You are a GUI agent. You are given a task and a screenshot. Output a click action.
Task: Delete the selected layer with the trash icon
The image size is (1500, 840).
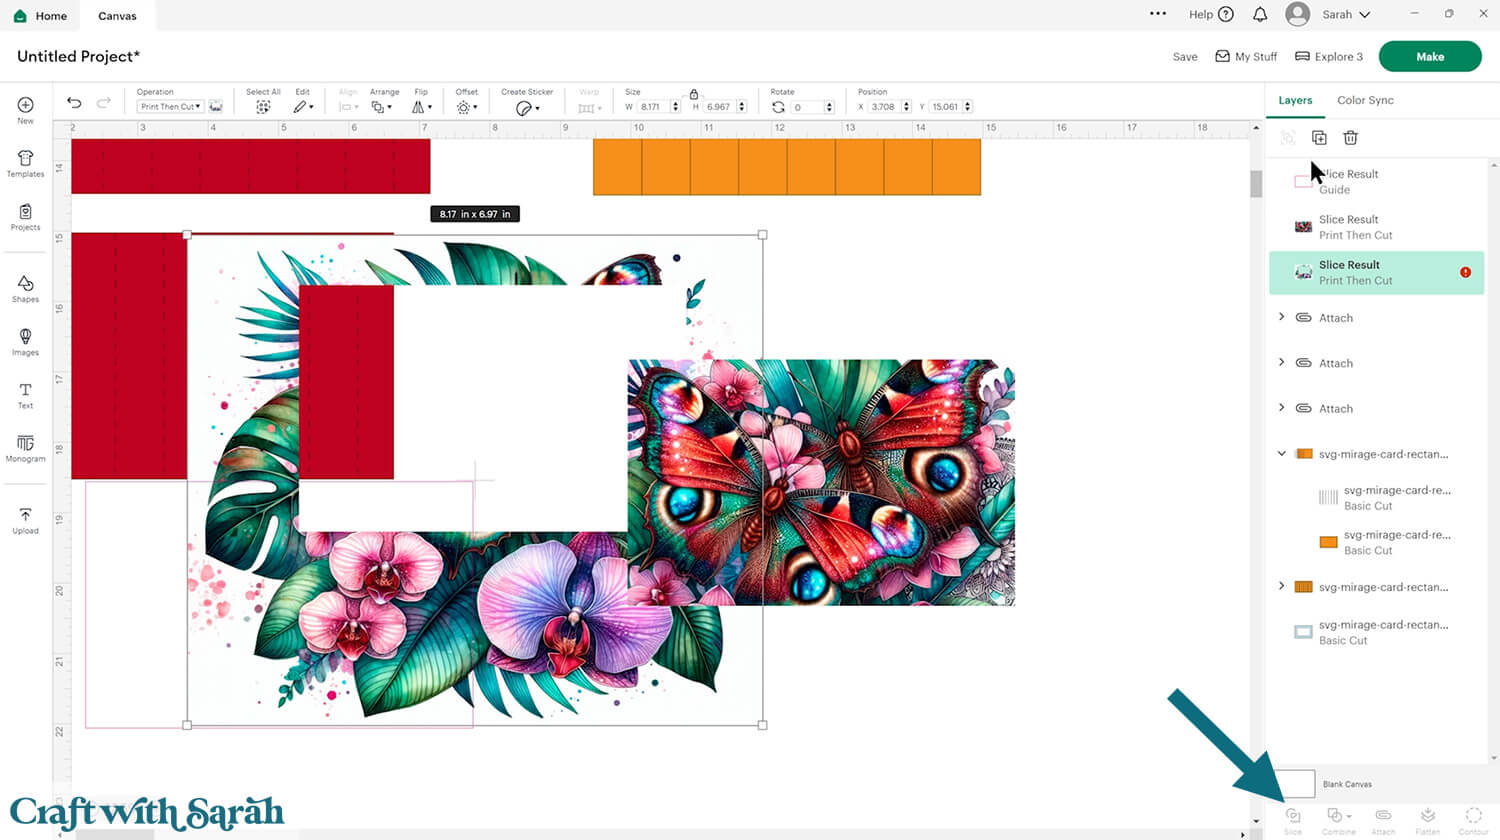pos(1350,138)
